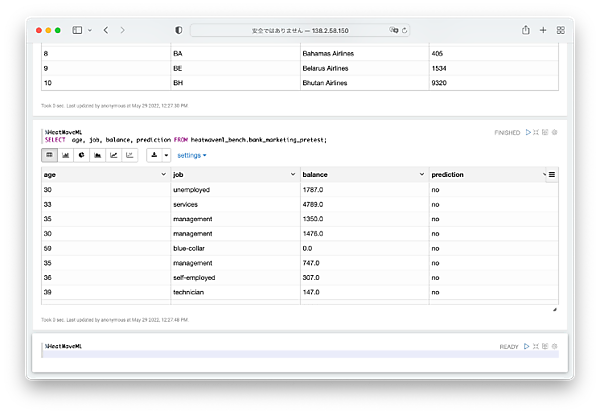600x415 pixels.
Task: Select the pie chart visualization
Action: pyautogui.click(x=81, y=155)
